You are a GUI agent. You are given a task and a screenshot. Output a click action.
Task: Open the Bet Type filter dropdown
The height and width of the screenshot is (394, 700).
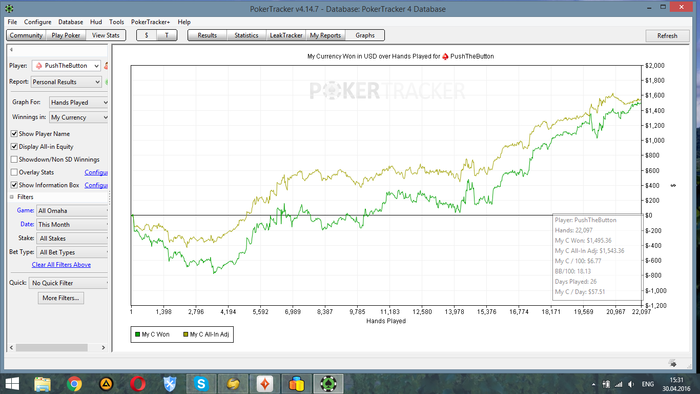pos(72,252)
